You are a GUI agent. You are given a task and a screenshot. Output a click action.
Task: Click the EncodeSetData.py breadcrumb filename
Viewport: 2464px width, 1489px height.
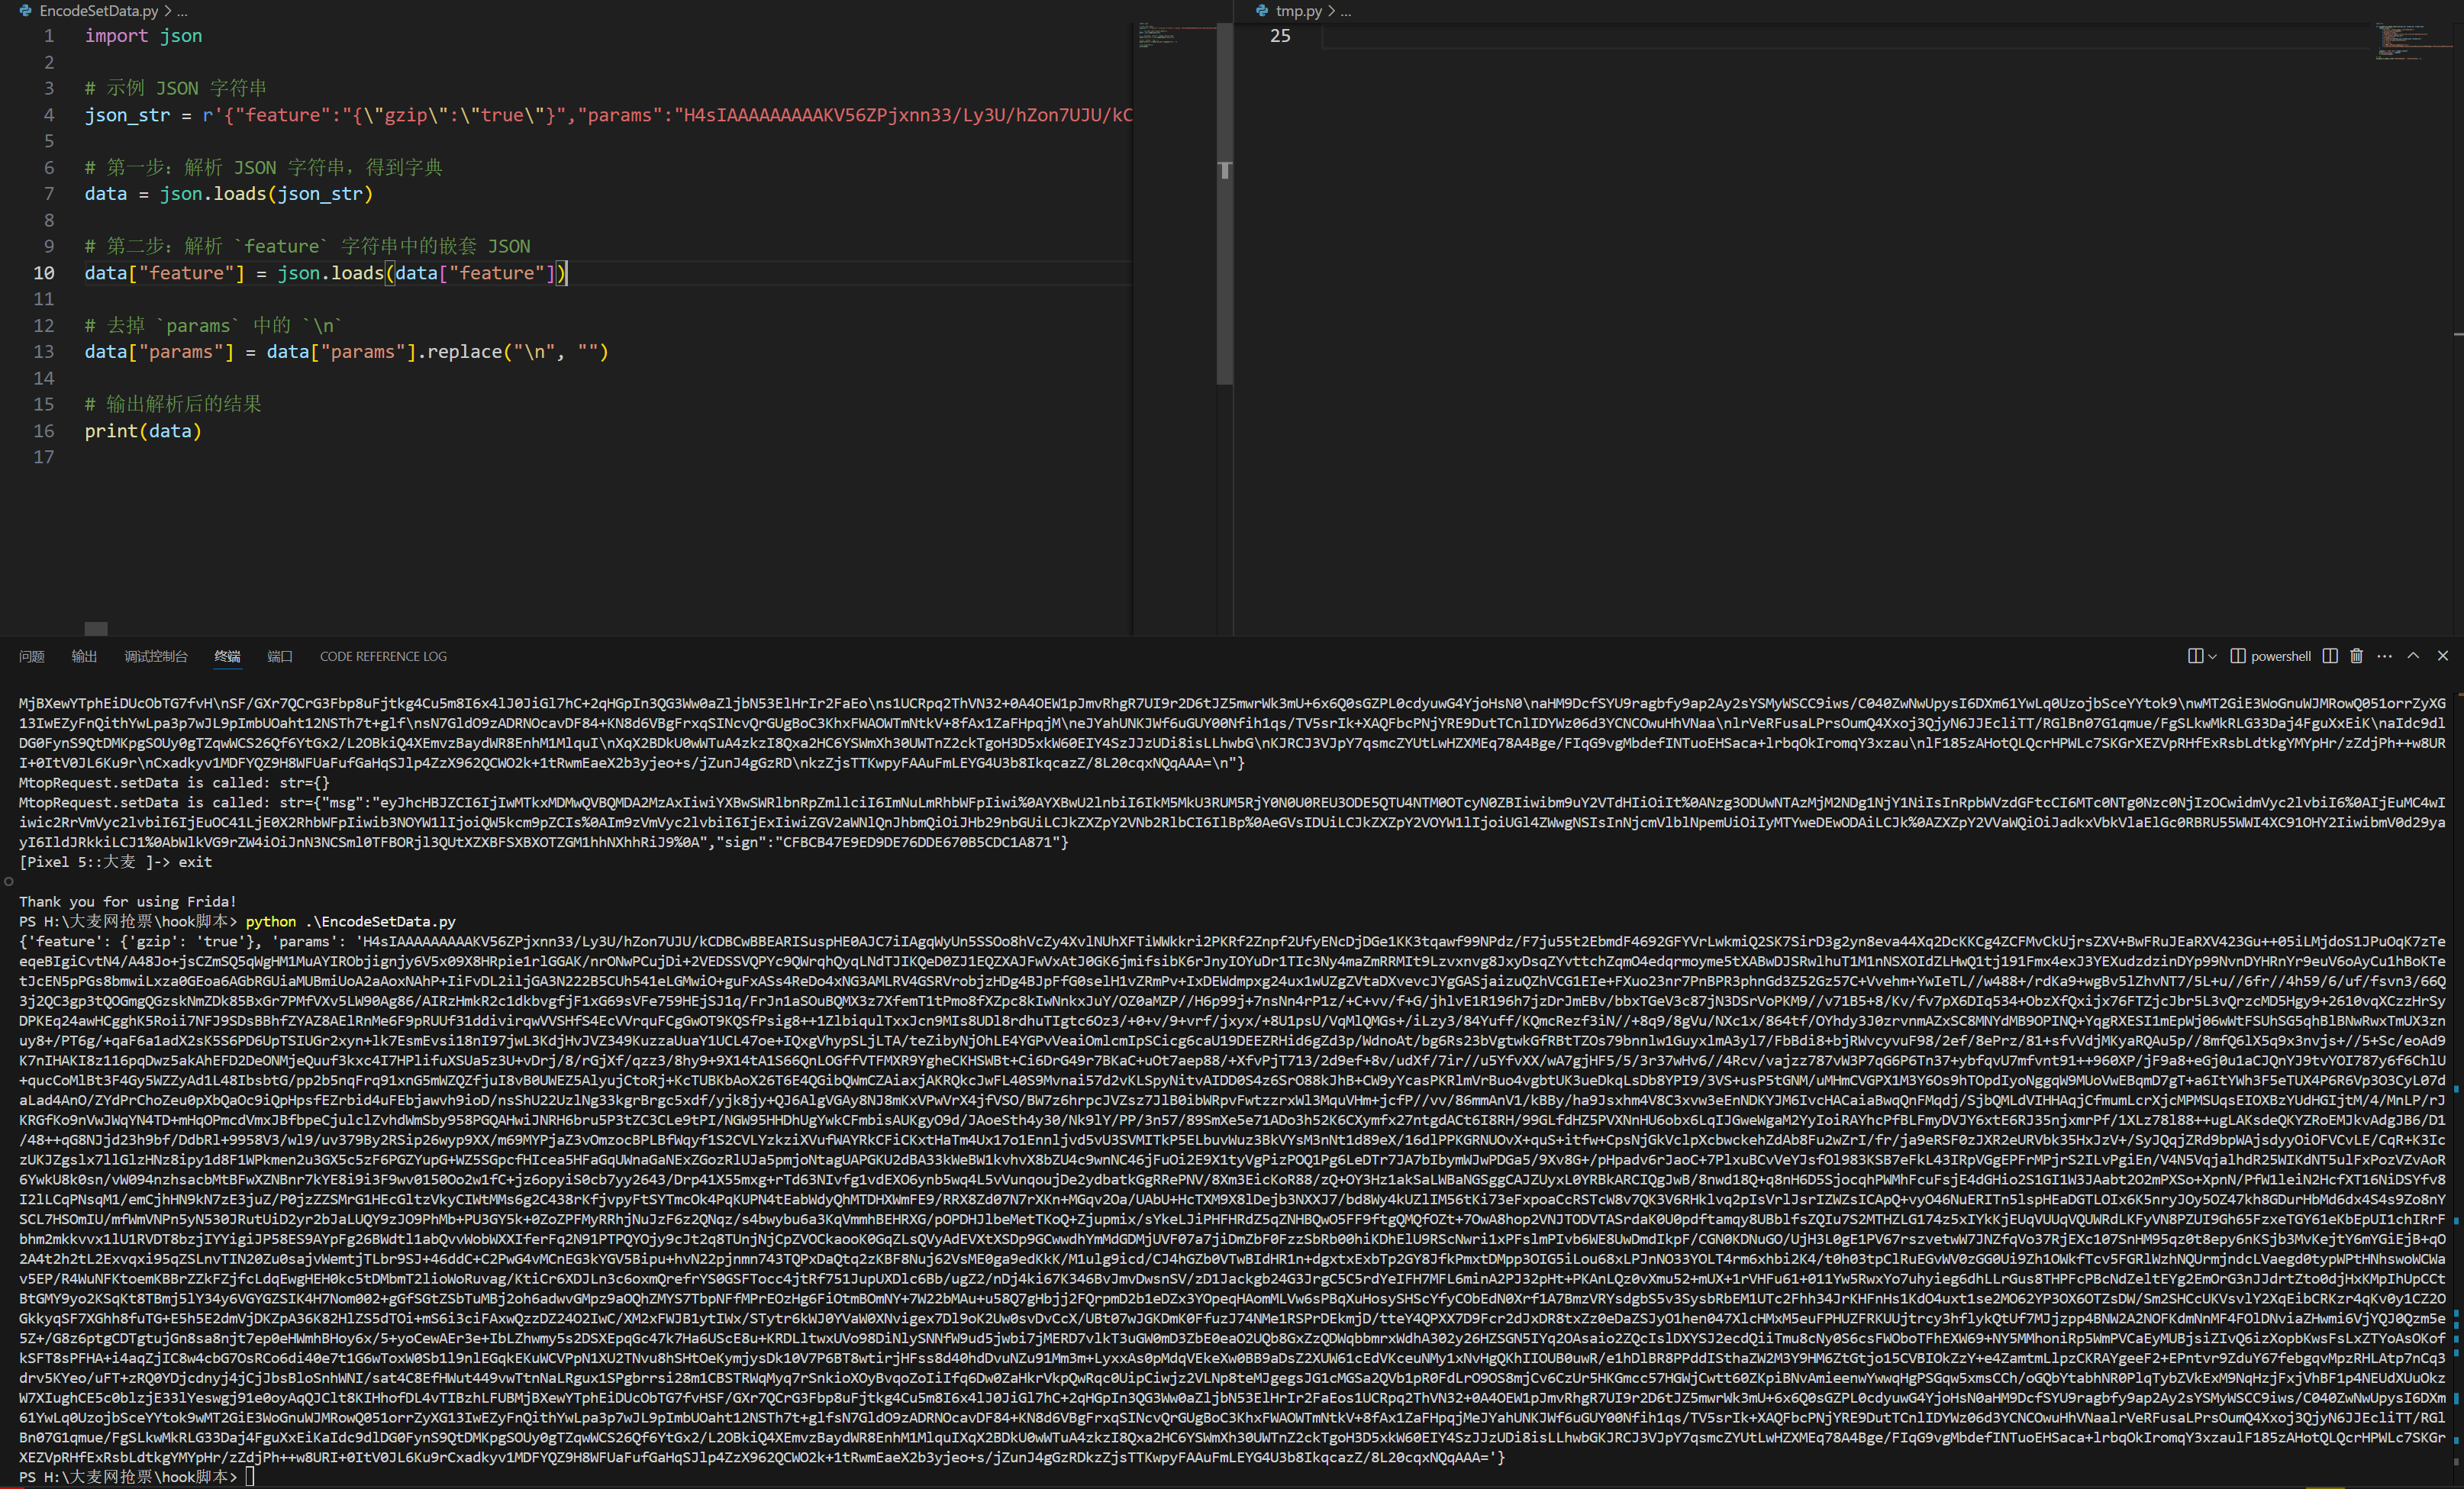tap(98, 11)
